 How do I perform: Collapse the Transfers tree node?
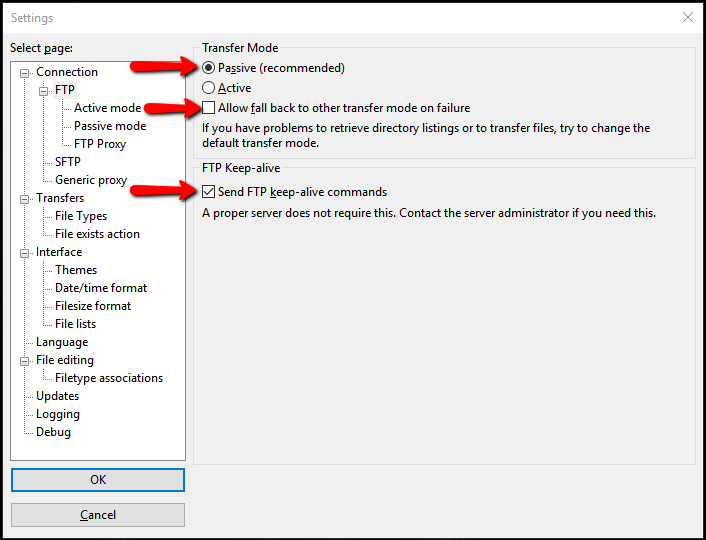26,198
